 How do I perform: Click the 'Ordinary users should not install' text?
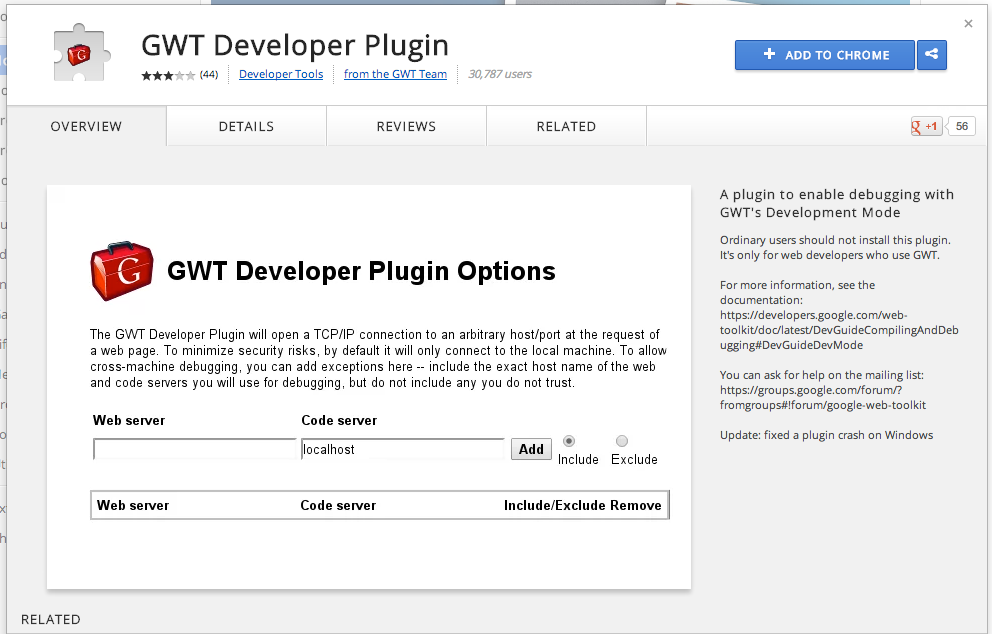pyautogui.click(x=835, y=247)
